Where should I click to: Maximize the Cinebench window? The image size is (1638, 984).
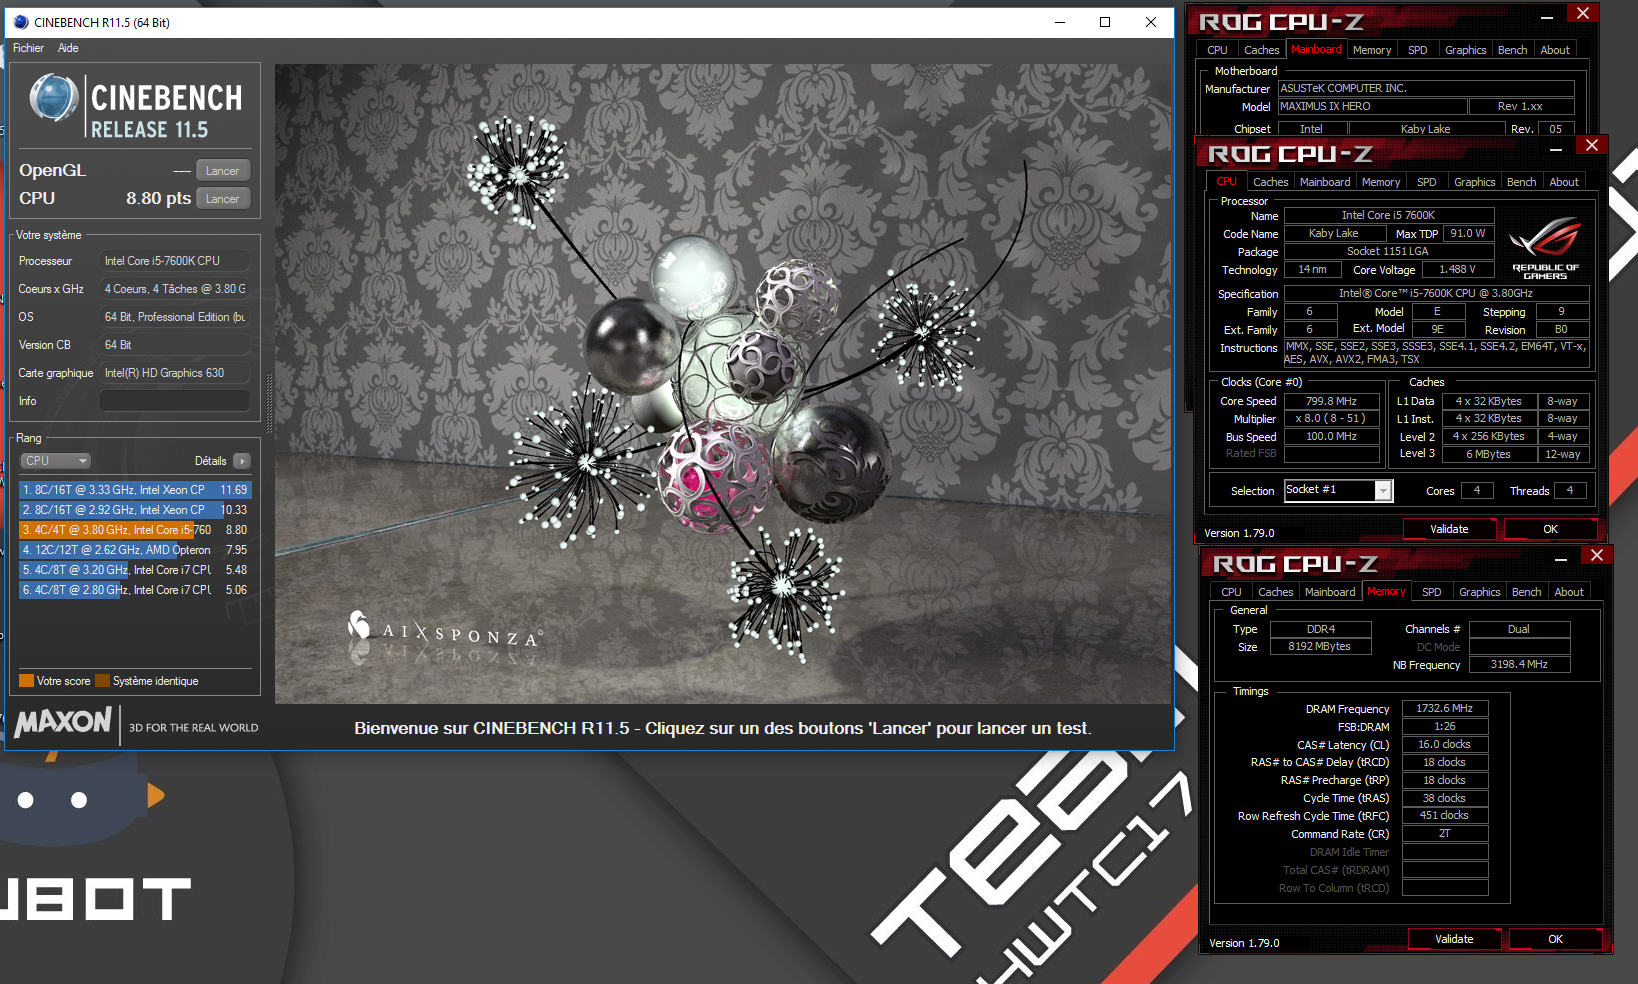click(1105, 22)
